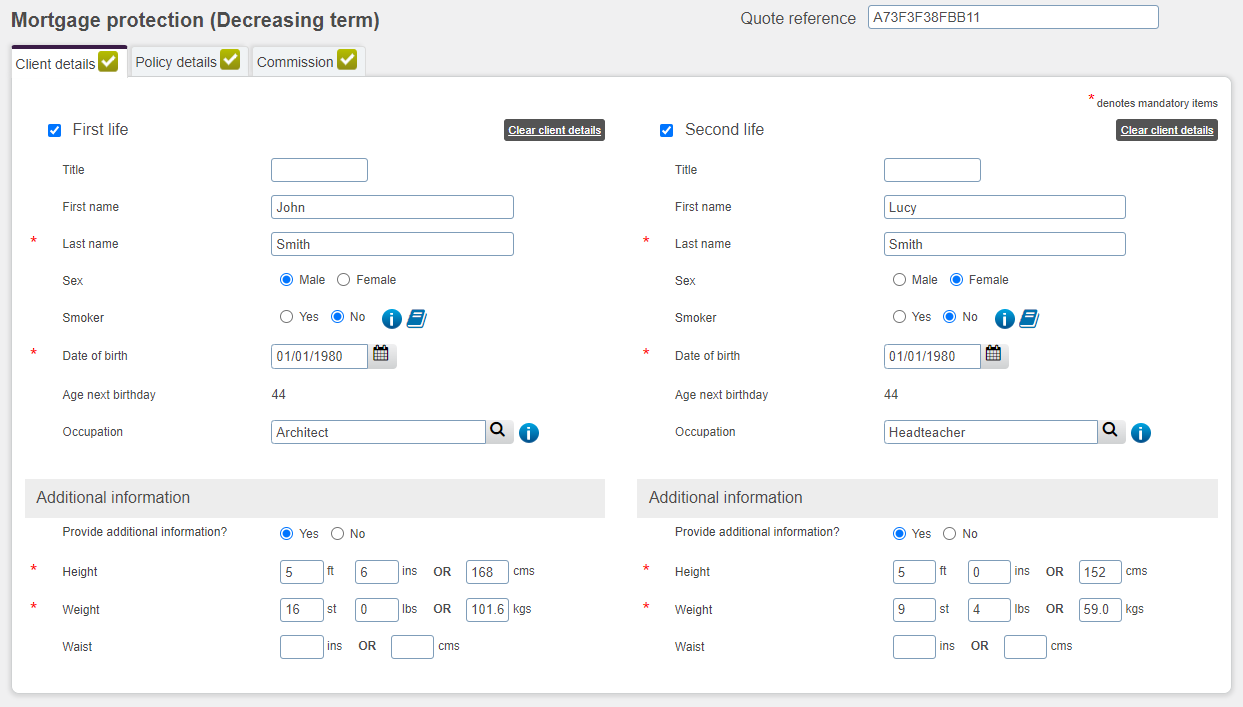1243x707 pixels.
Task: Select No for First life additional information
Action: coord(338,534)
